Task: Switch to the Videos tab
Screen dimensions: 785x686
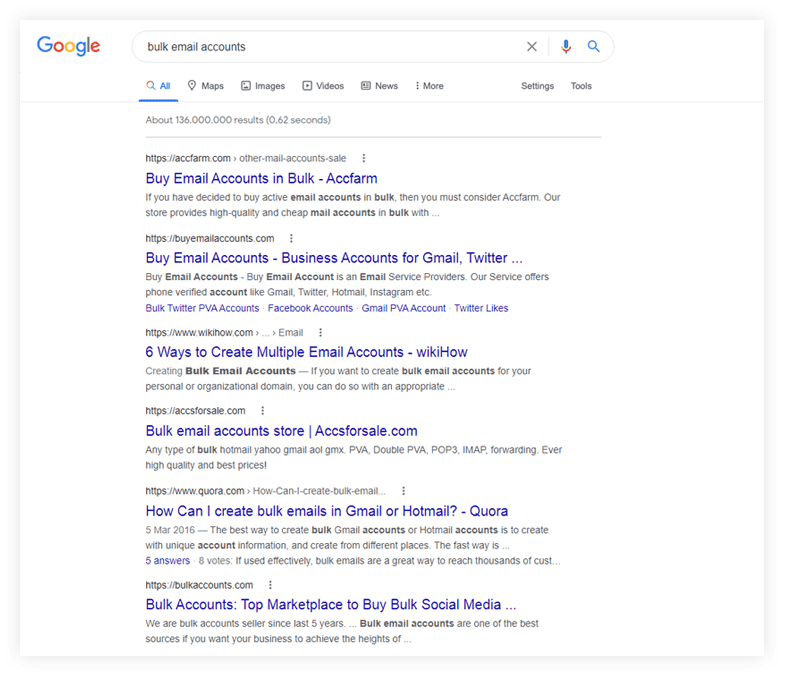Action: click(x=323, y=86)
